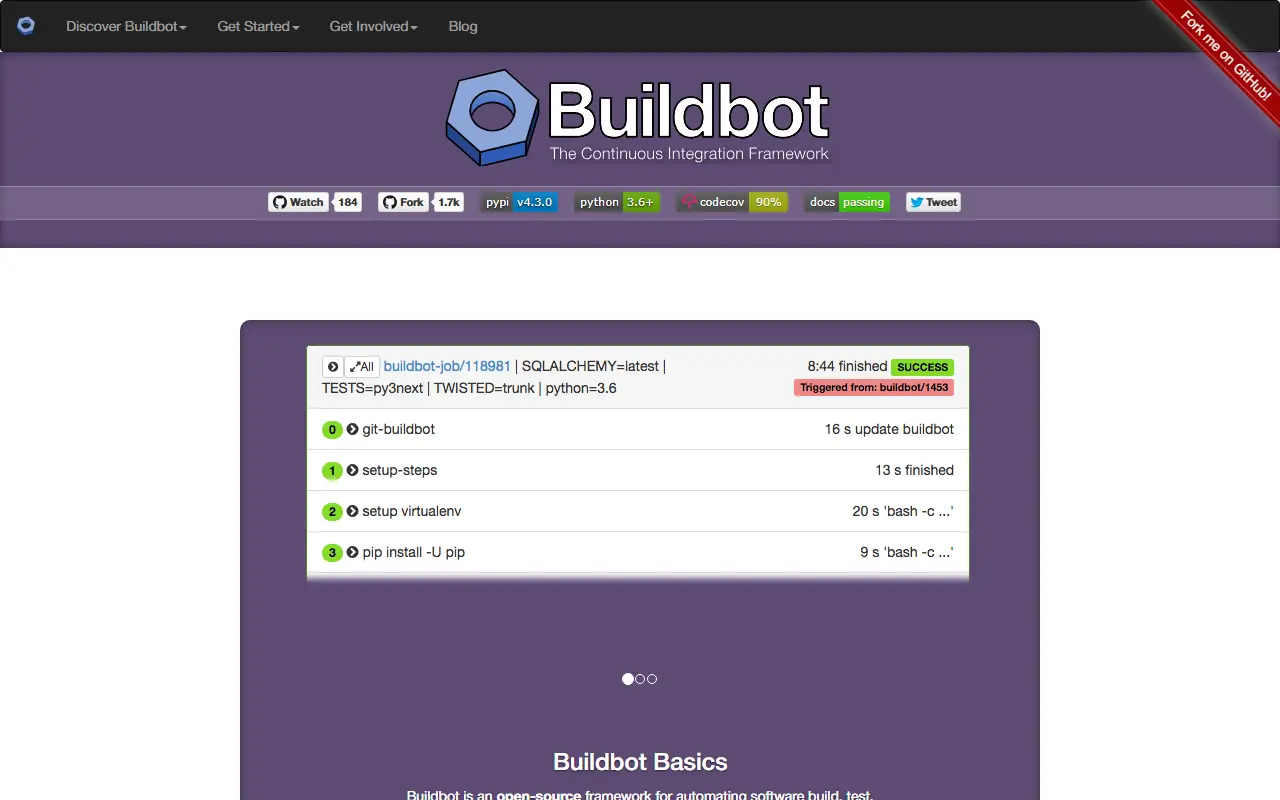1280x800 pixels.
Task: Click step number 3 badge
Action: point(332,553)
